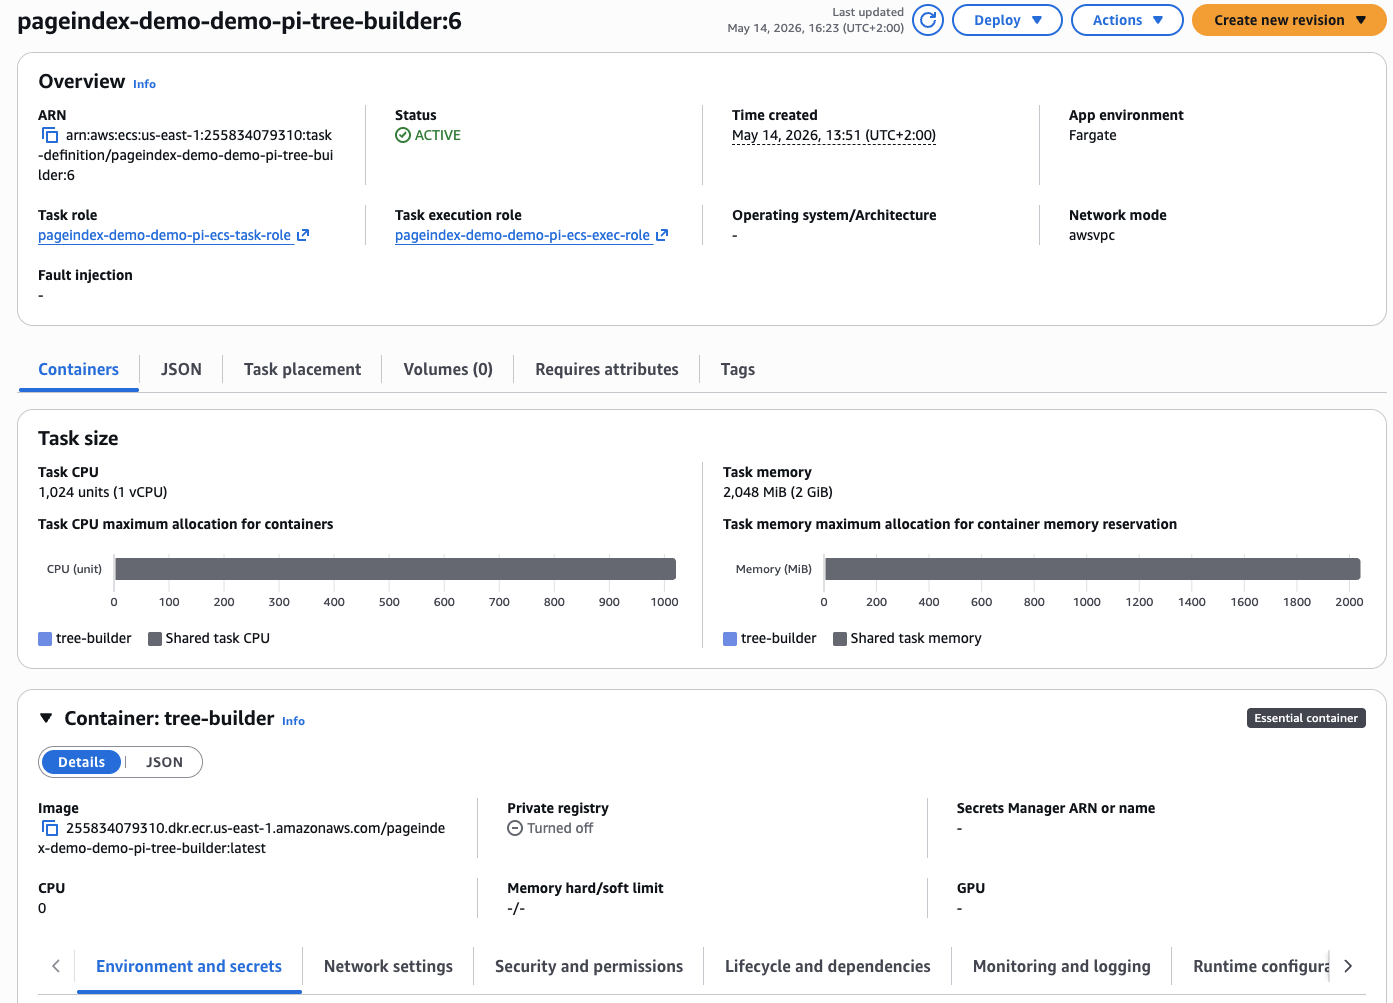Open the task definition JSON tab
This screenshot has height=1003, width=1393.
181,369
